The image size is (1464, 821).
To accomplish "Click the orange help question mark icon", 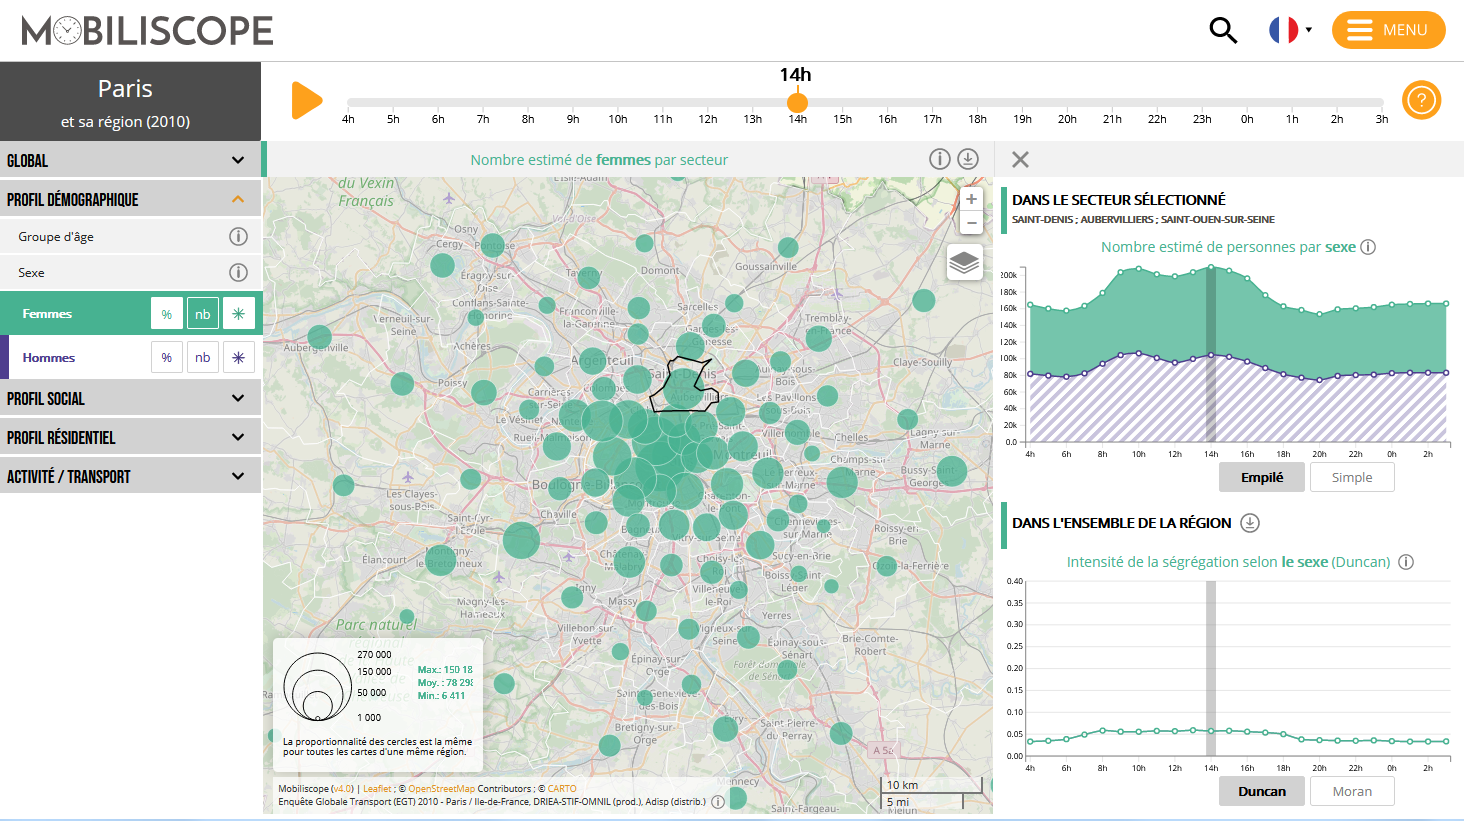I will click(x=1421, y=100).
